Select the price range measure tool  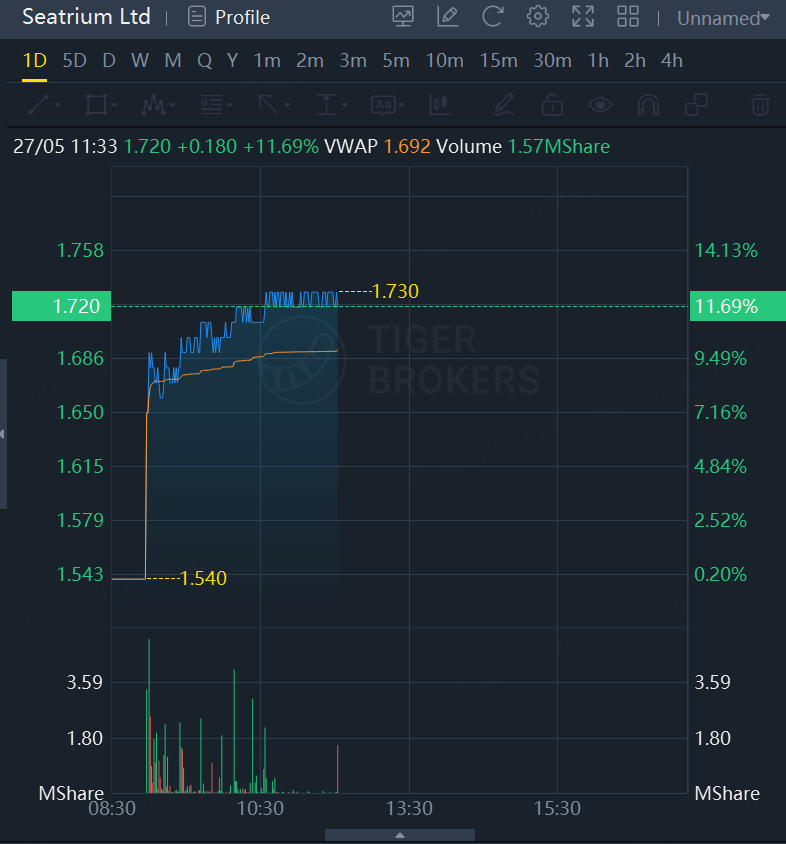(x=326, y=104)
